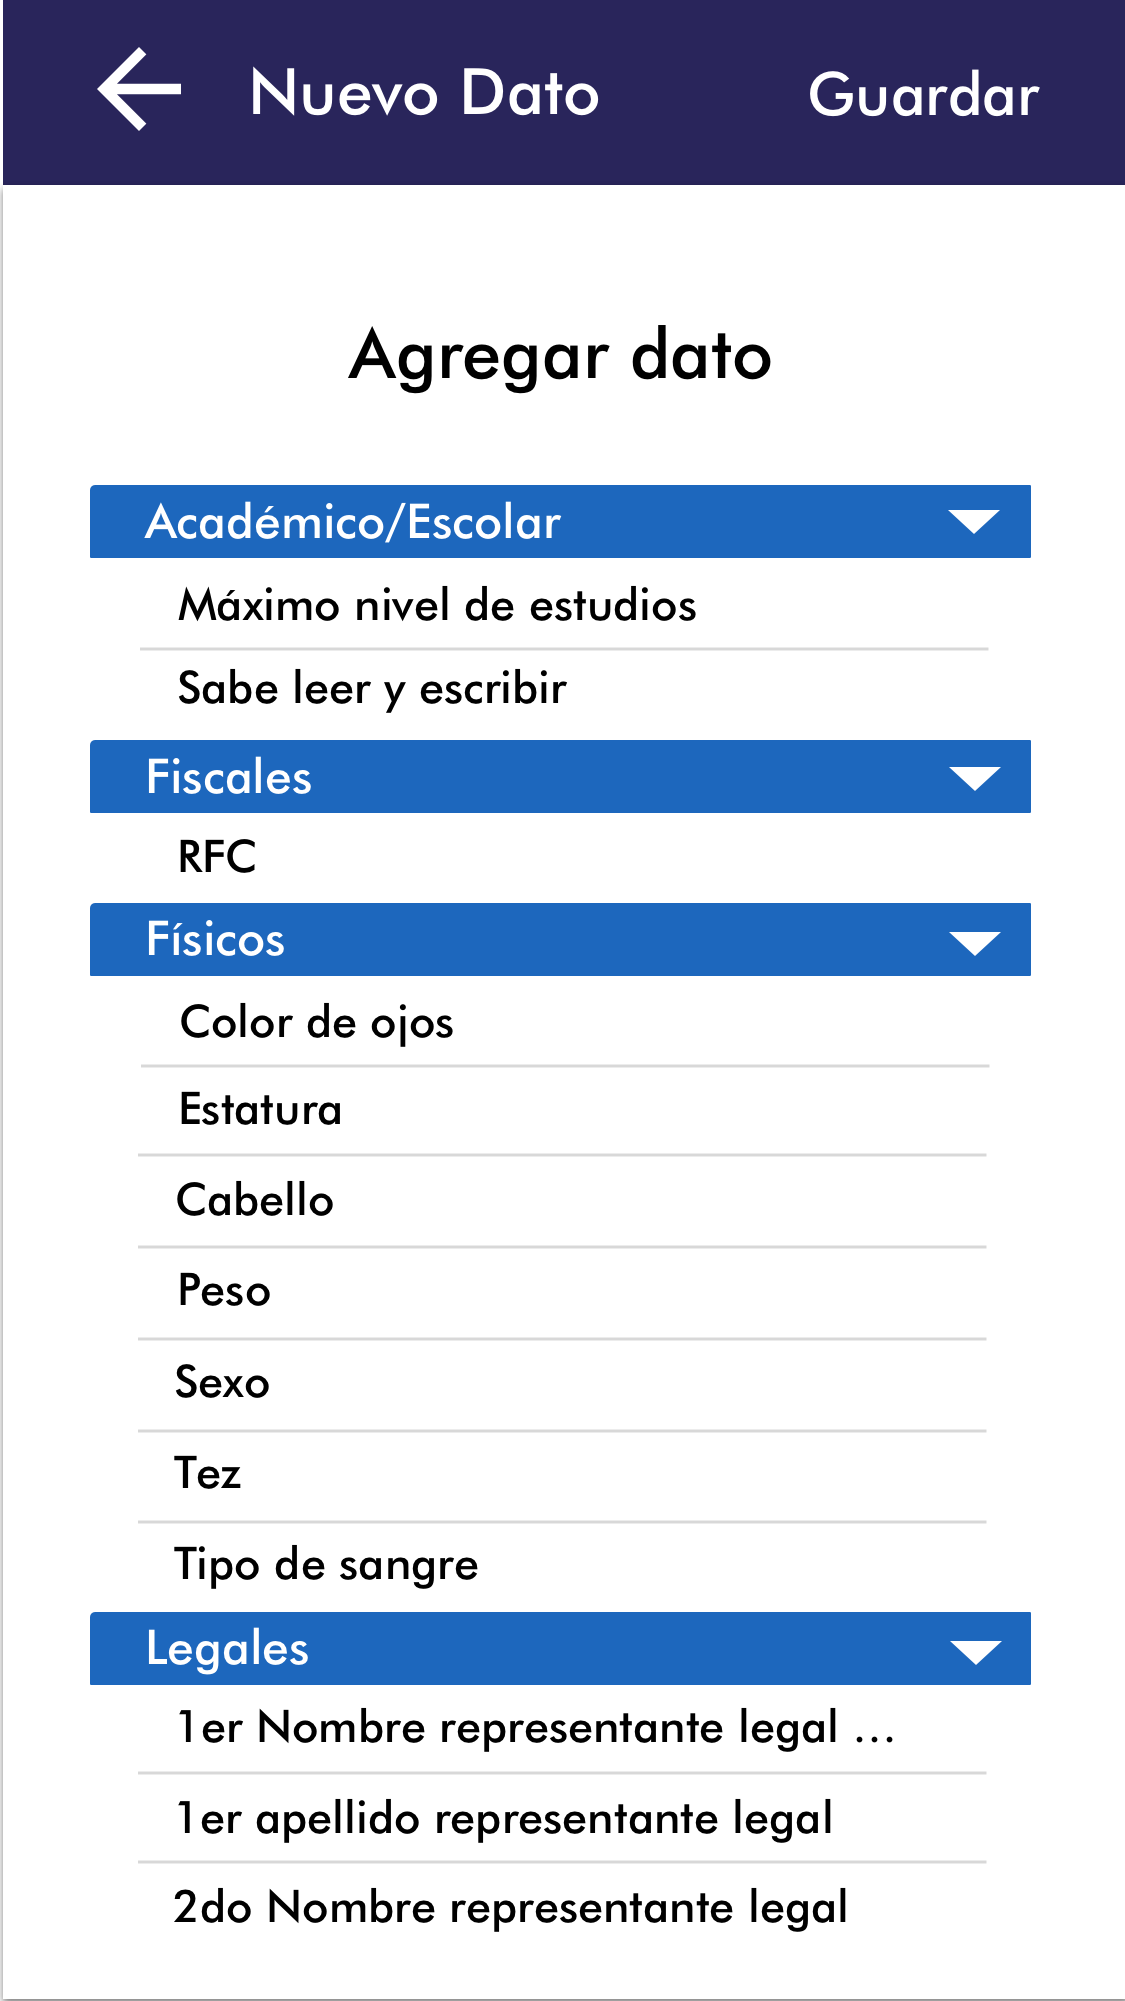Tap the back arrow icon

[x=139, y=90]
